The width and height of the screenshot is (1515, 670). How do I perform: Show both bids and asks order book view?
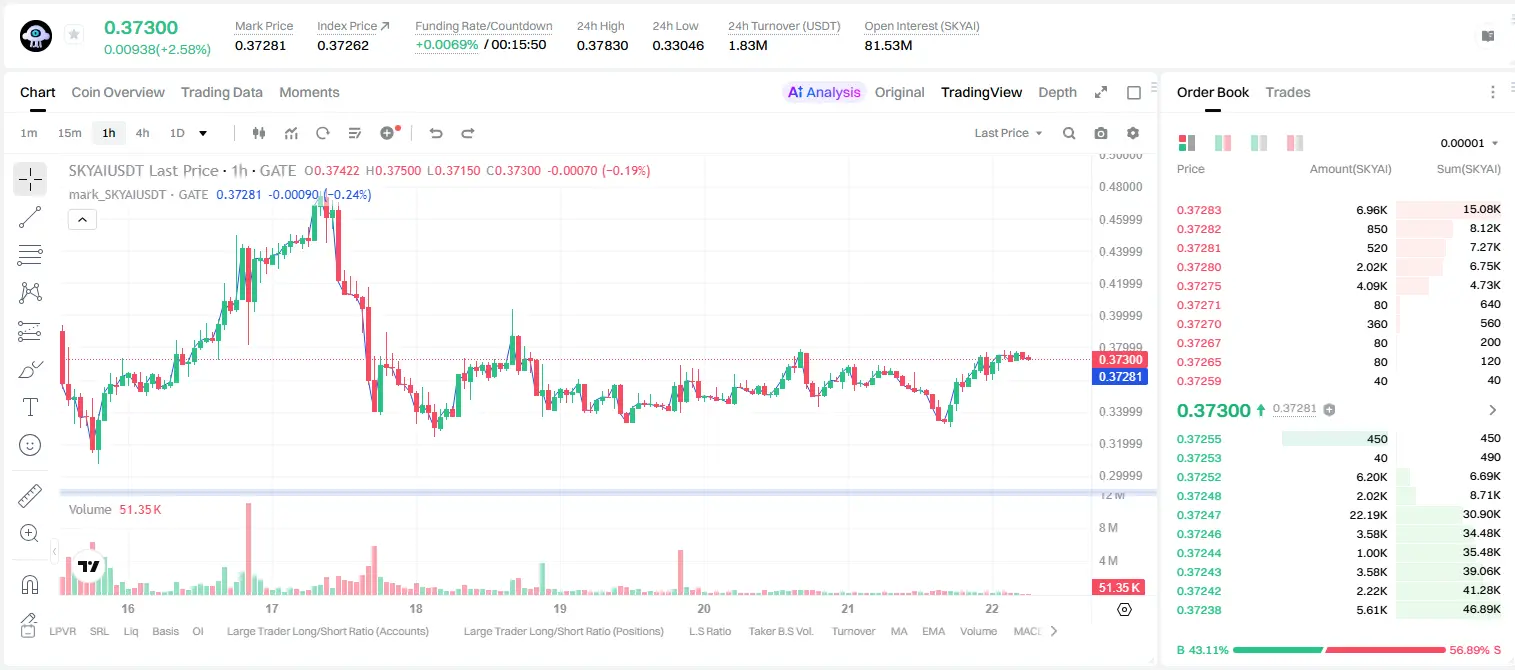[x=1187, y=143]
